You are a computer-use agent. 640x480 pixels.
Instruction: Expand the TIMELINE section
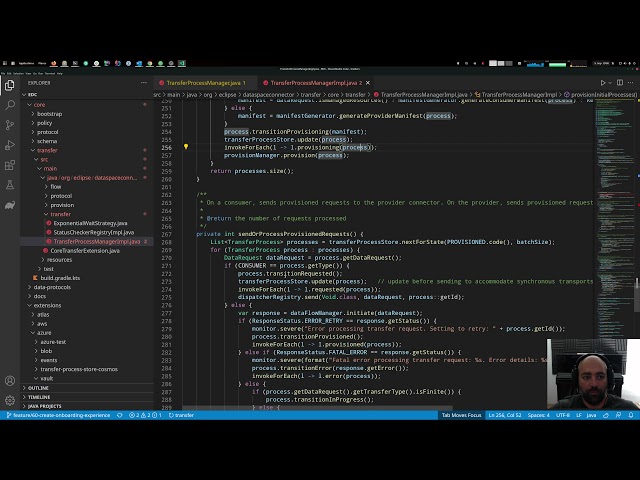pos(39,397)
